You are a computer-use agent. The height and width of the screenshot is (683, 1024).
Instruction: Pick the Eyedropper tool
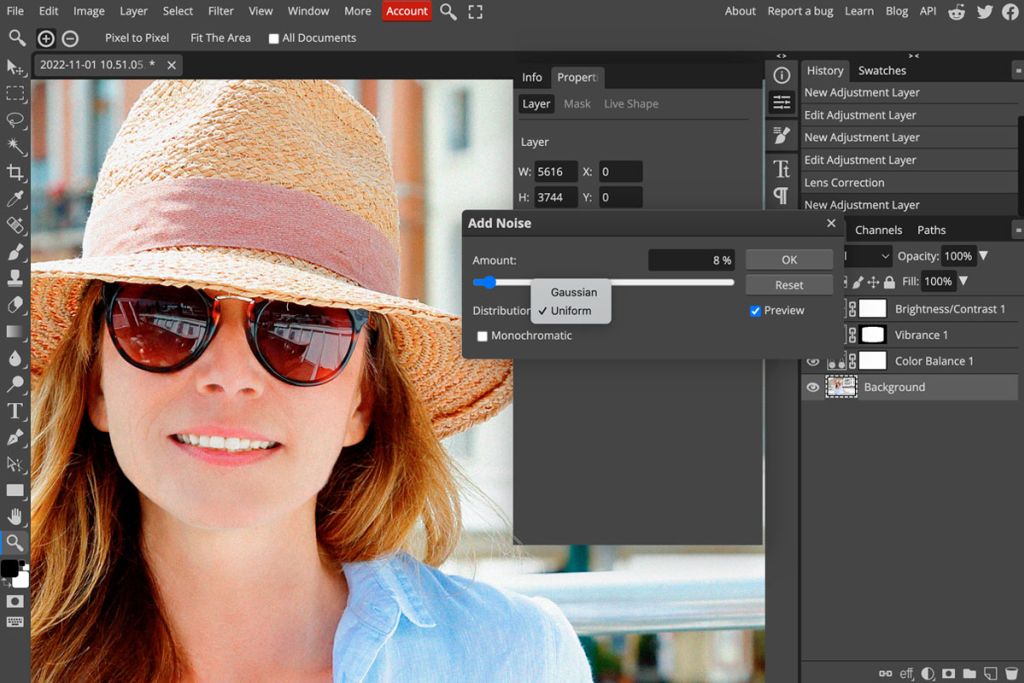[14, 196]
